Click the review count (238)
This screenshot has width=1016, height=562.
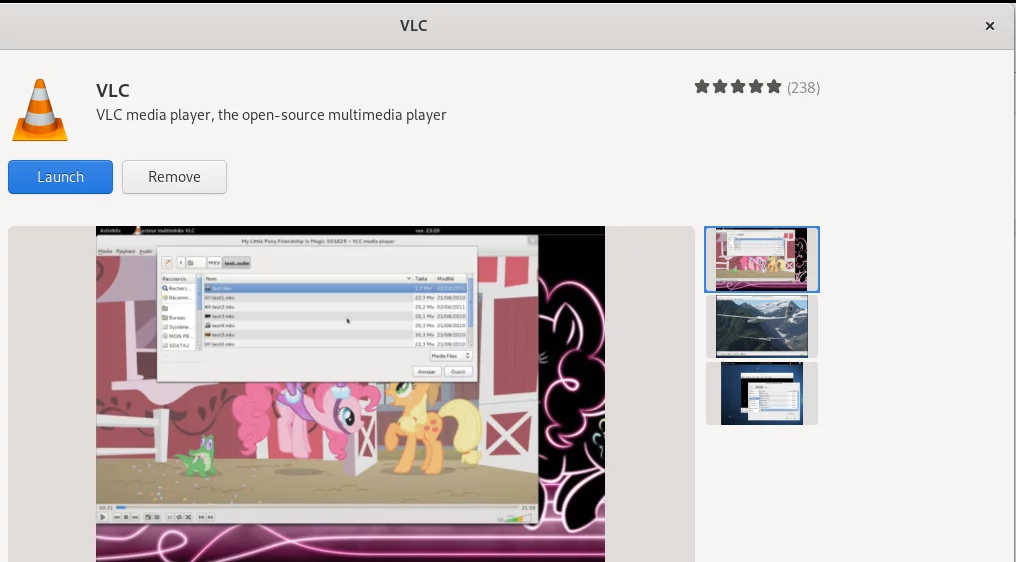[803, 88]
